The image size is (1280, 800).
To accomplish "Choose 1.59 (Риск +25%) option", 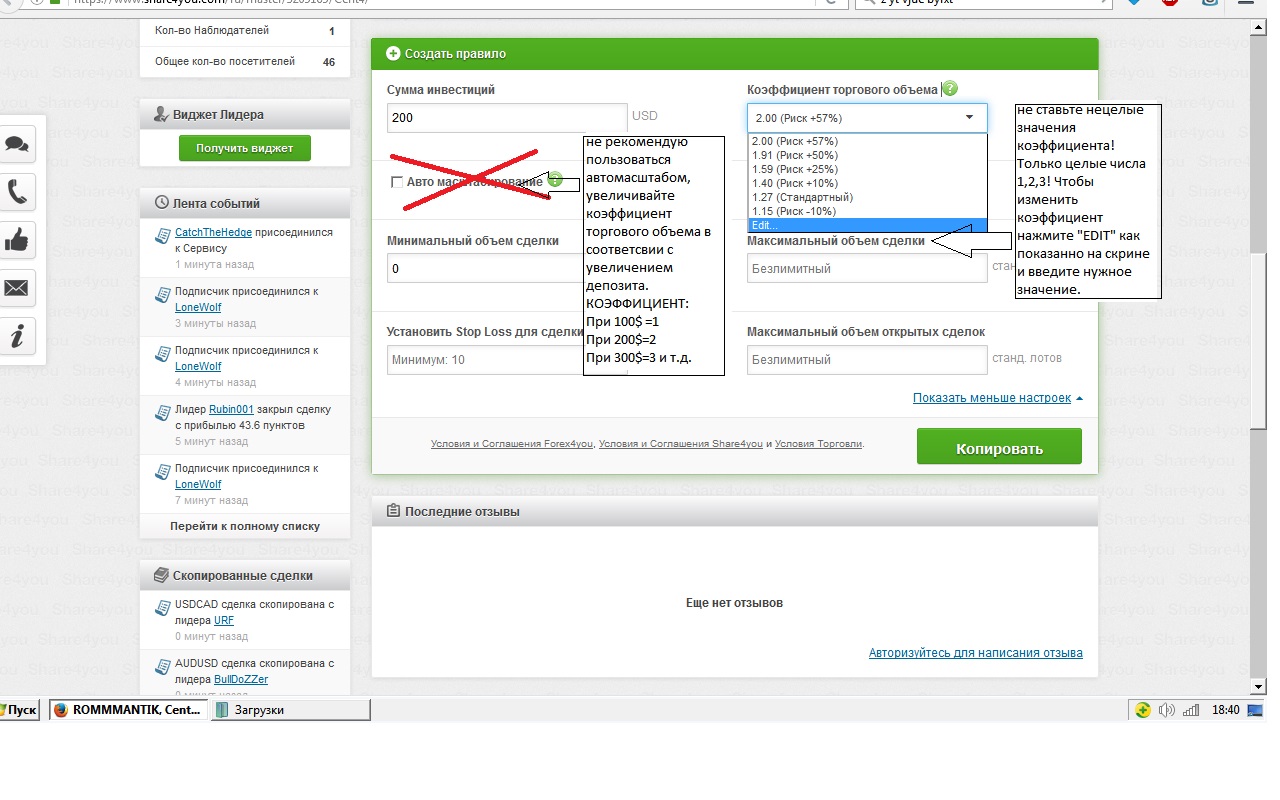I will pos(867,169).
